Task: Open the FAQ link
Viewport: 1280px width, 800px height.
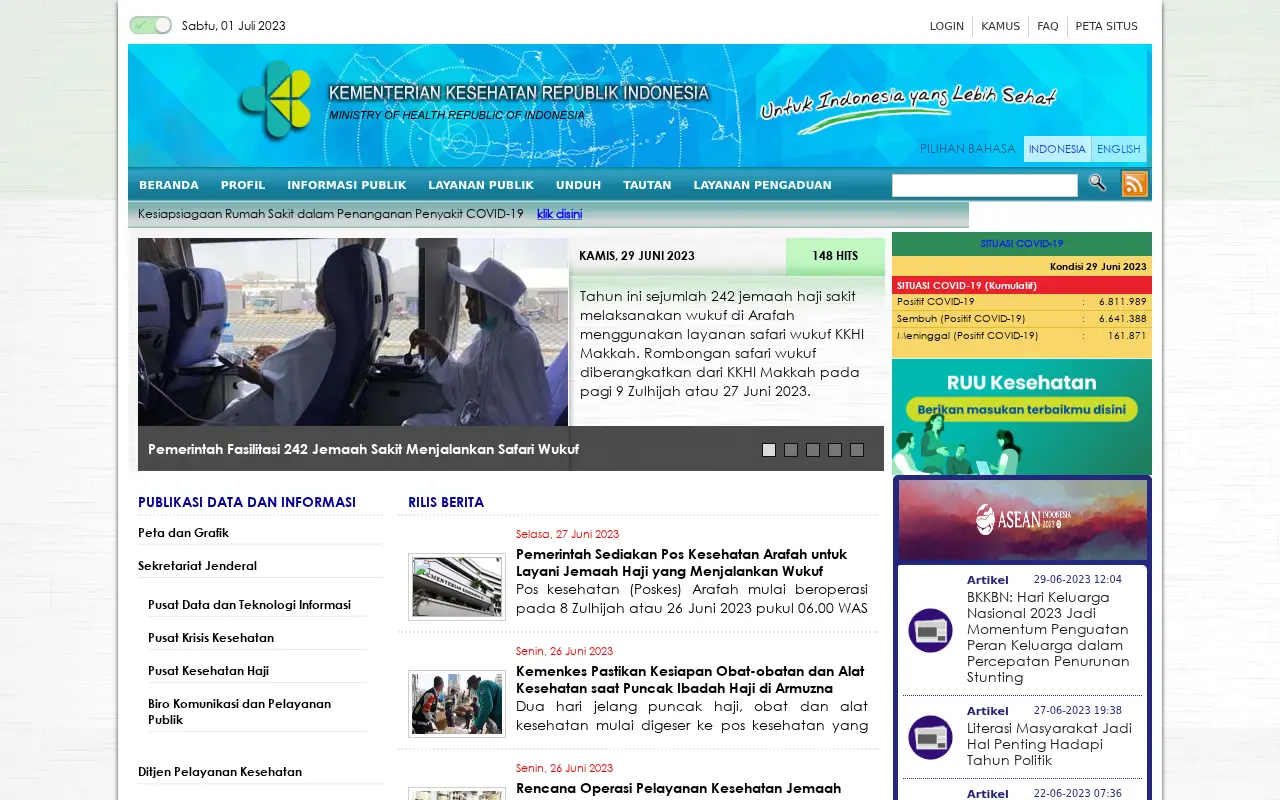Action: point(1048,26)
